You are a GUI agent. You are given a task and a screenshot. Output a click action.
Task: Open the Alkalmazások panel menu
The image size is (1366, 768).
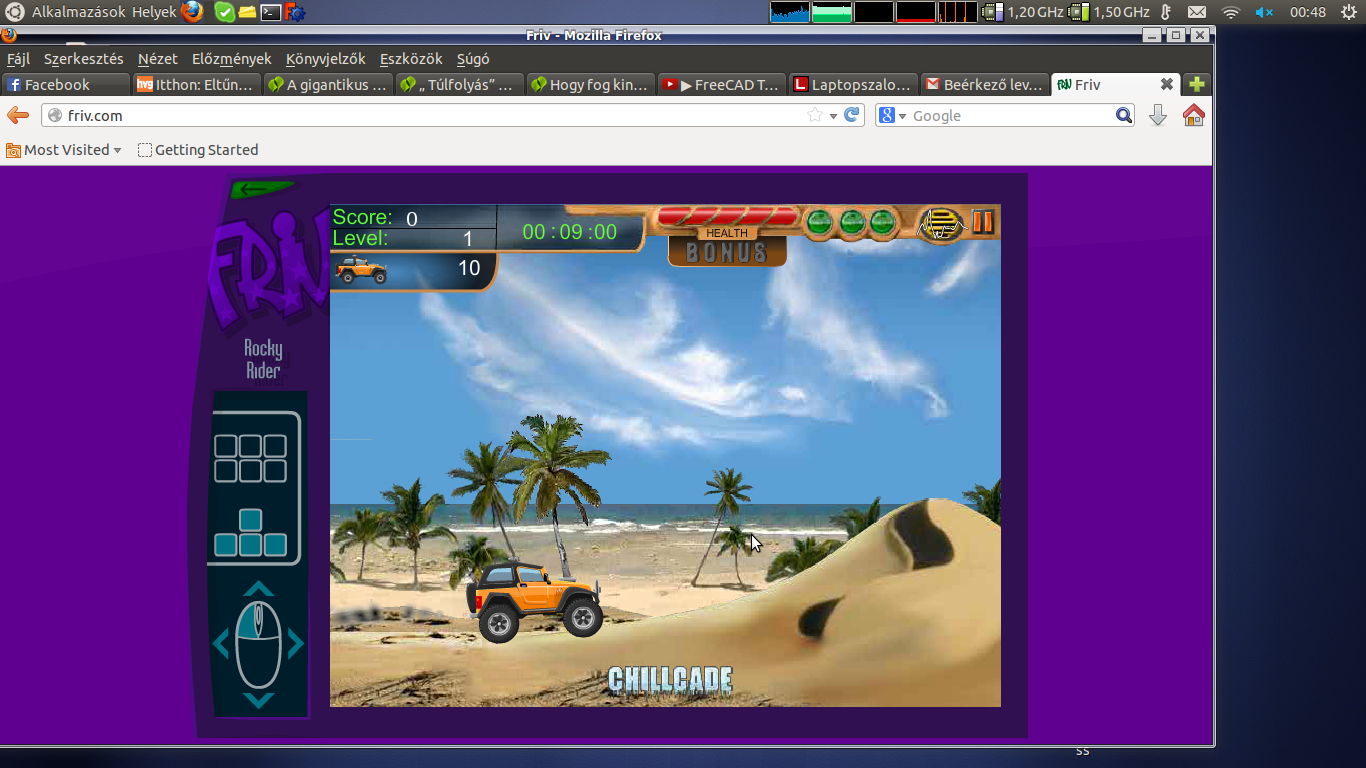78,12
